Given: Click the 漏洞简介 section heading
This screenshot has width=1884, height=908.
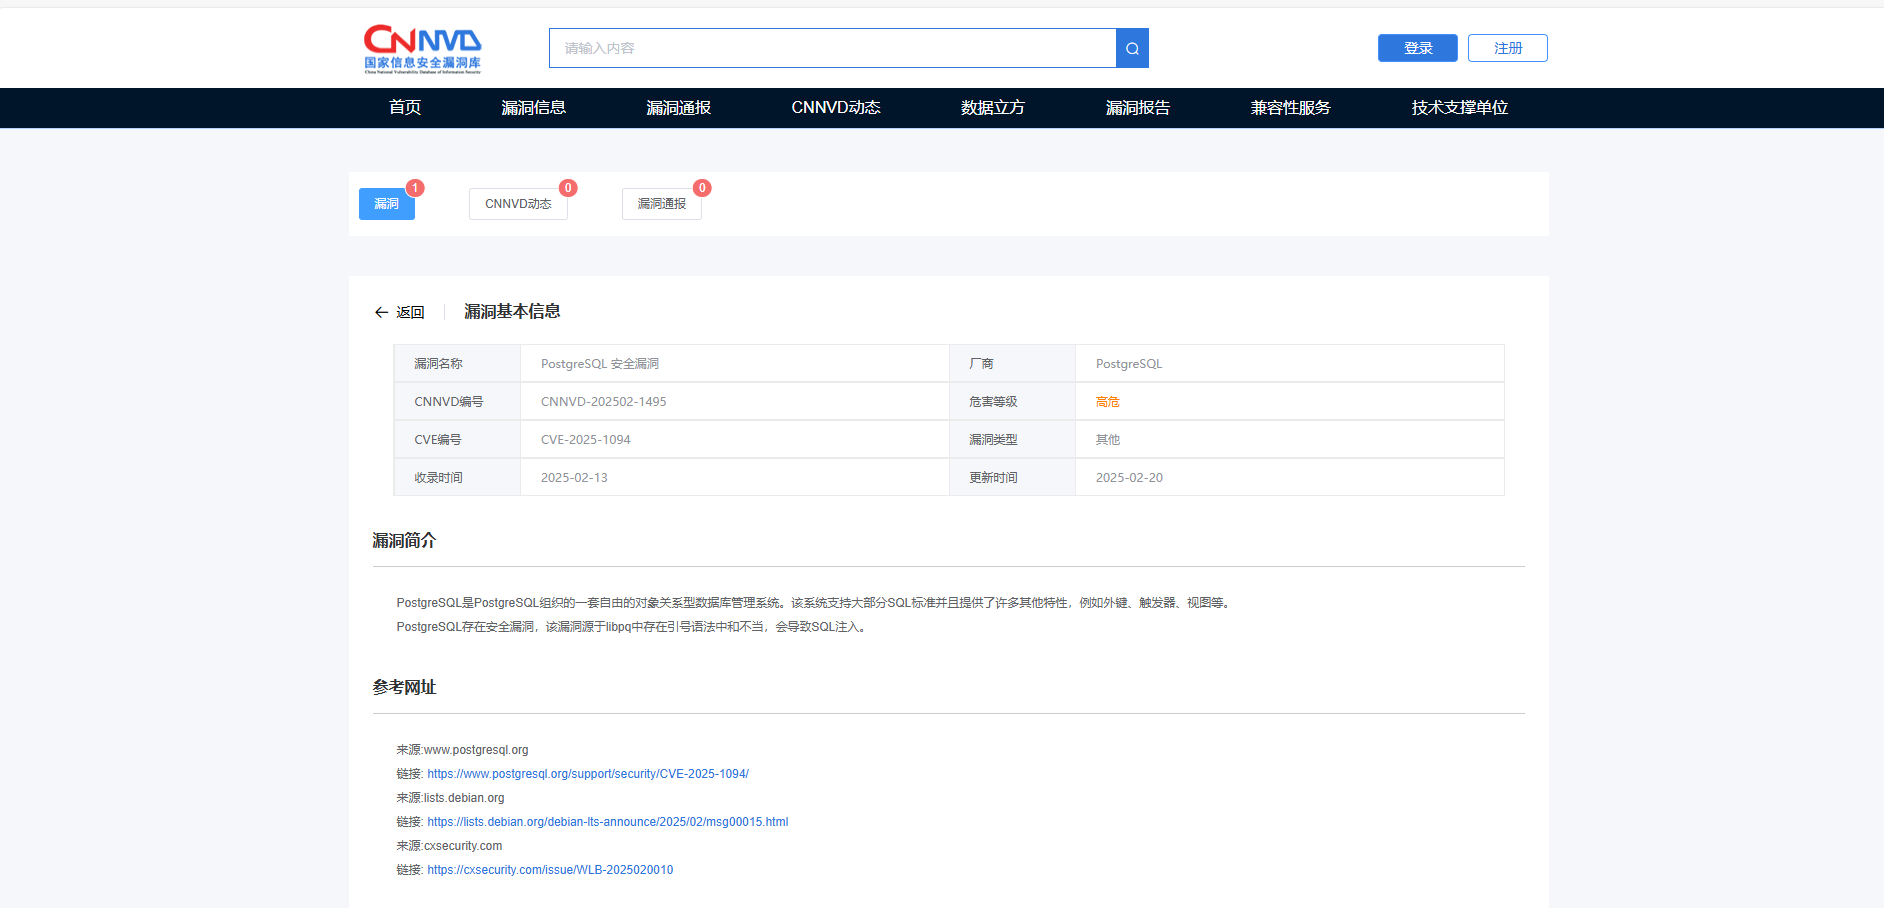Looking at the screenshot, I should pos(404,541).
